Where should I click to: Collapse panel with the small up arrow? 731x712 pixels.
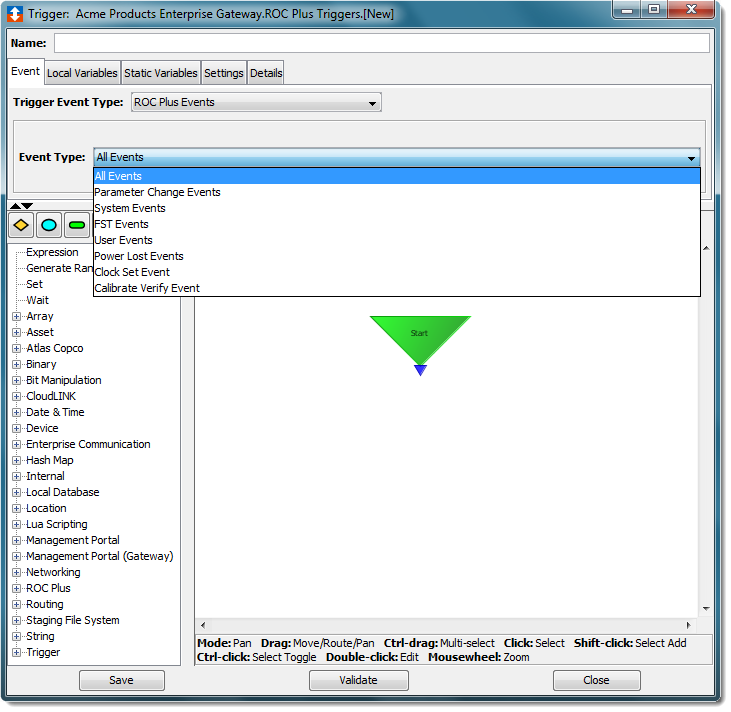(x=14, y=206)
